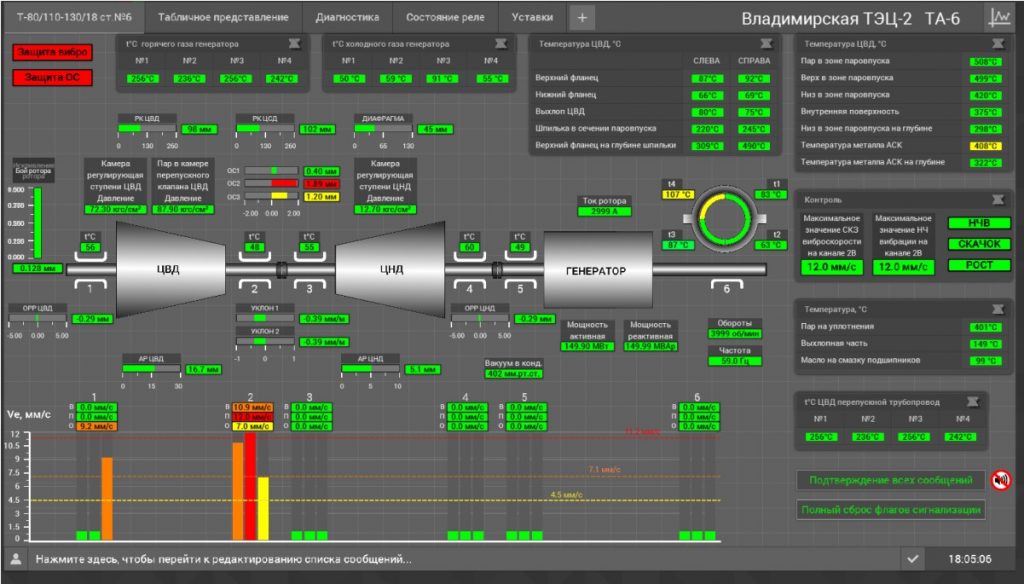Select bearing 3 bracket on shaft
Image resolution: width=1024 pixels, height=584 pixels.
309,286
